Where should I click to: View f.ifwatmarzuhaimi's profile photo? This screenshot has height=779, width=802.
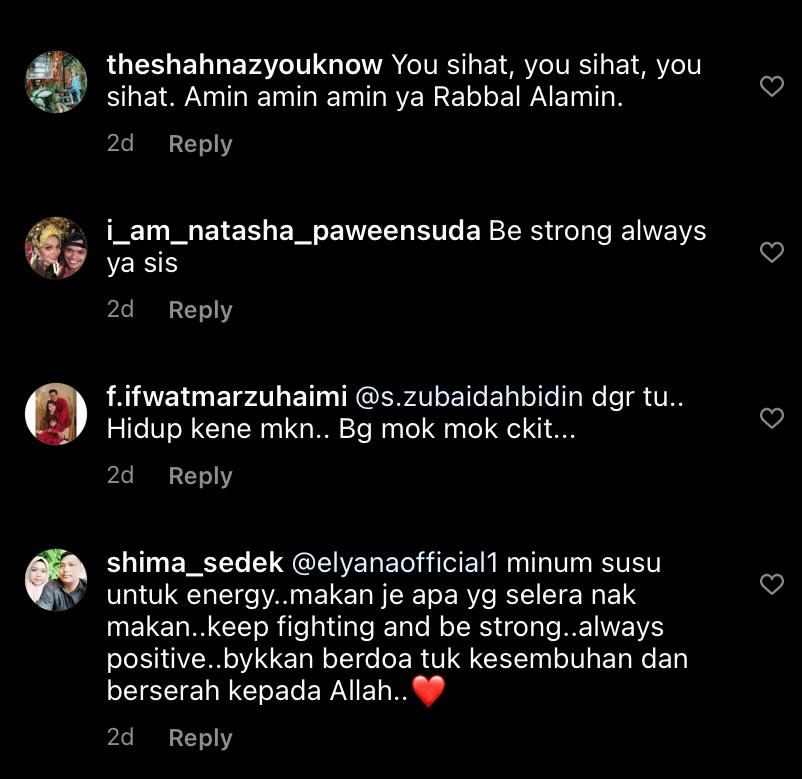[x=56, y=414]
